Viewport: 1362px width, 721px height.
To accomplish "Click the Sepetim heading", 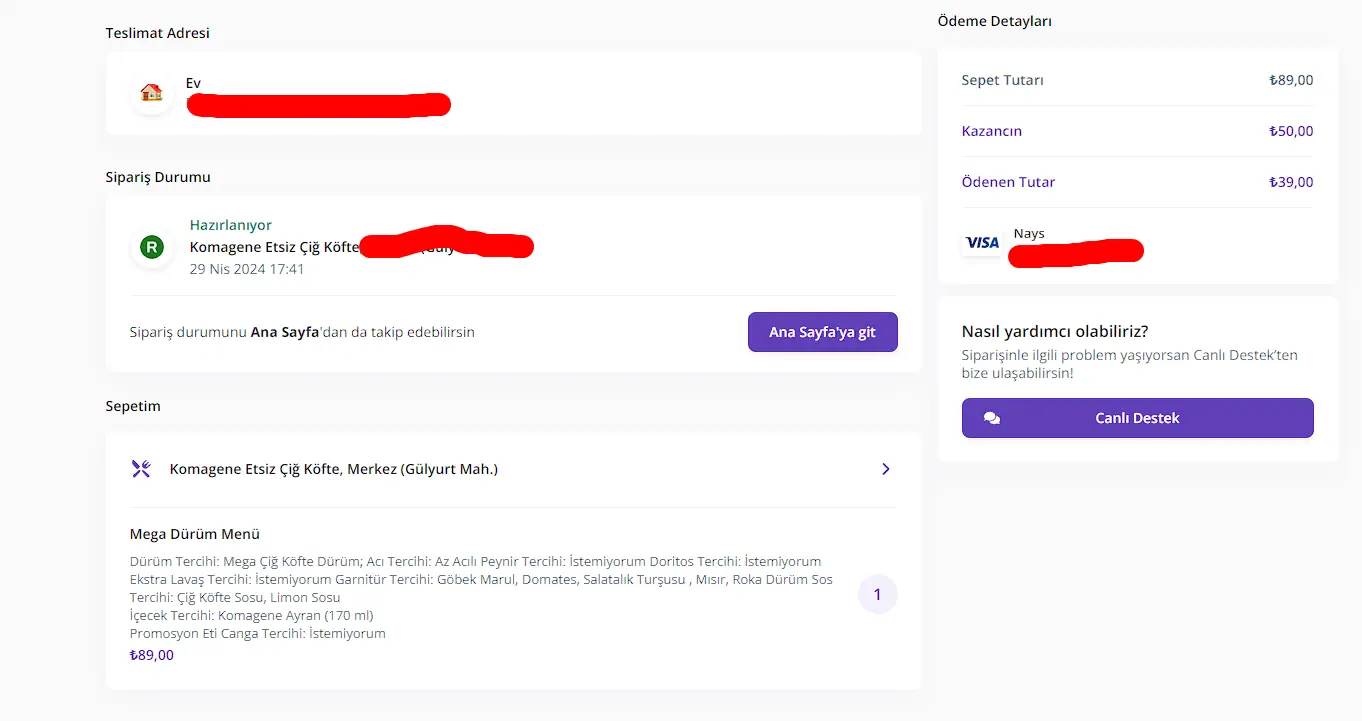I will pyautogui.click(x=133, y=406).
